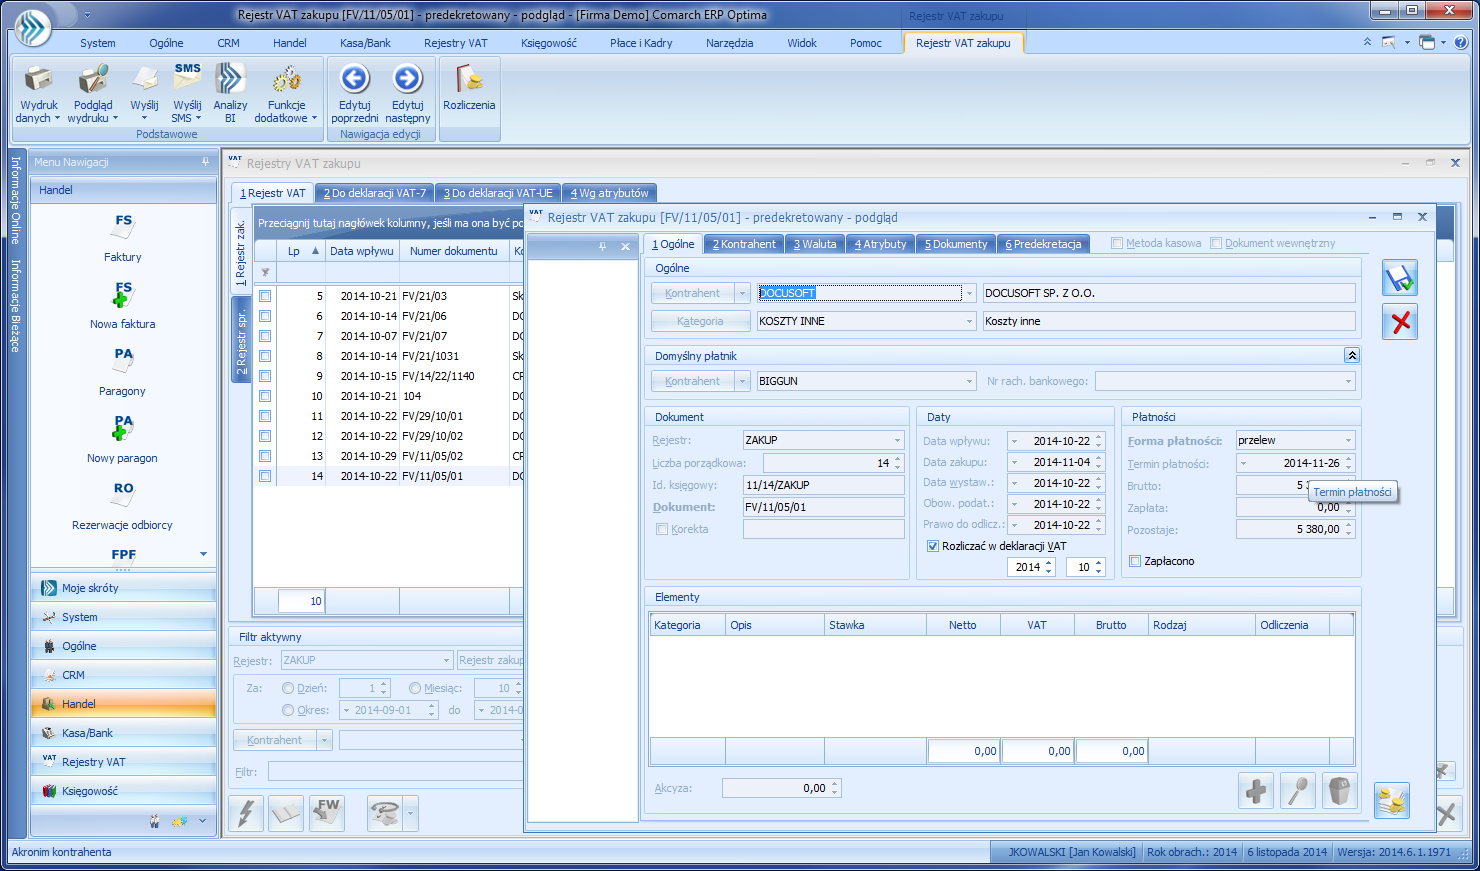Increase Liczba porządkowa with stepper
The image size is (1480, 871).
[x=898, y=459]
